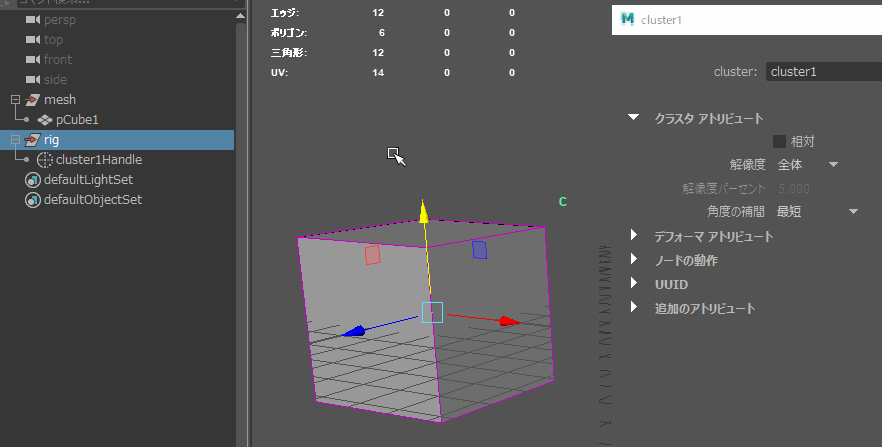
Task: Select the rig row in the outliner
Action: pos(117,140)
